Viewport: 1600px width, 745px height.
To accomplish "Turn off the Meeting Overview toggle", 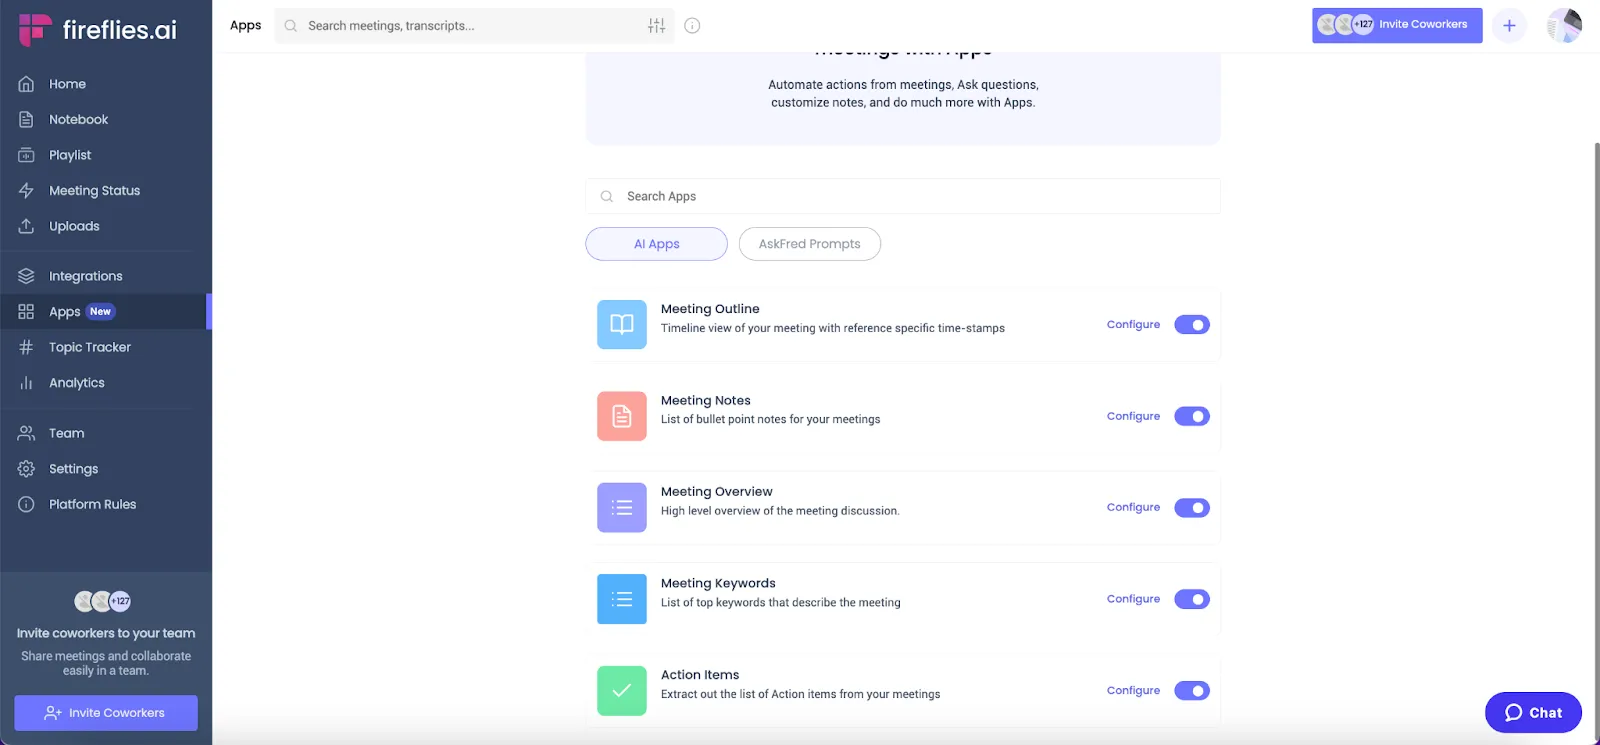I will [x=1192, y=508].
